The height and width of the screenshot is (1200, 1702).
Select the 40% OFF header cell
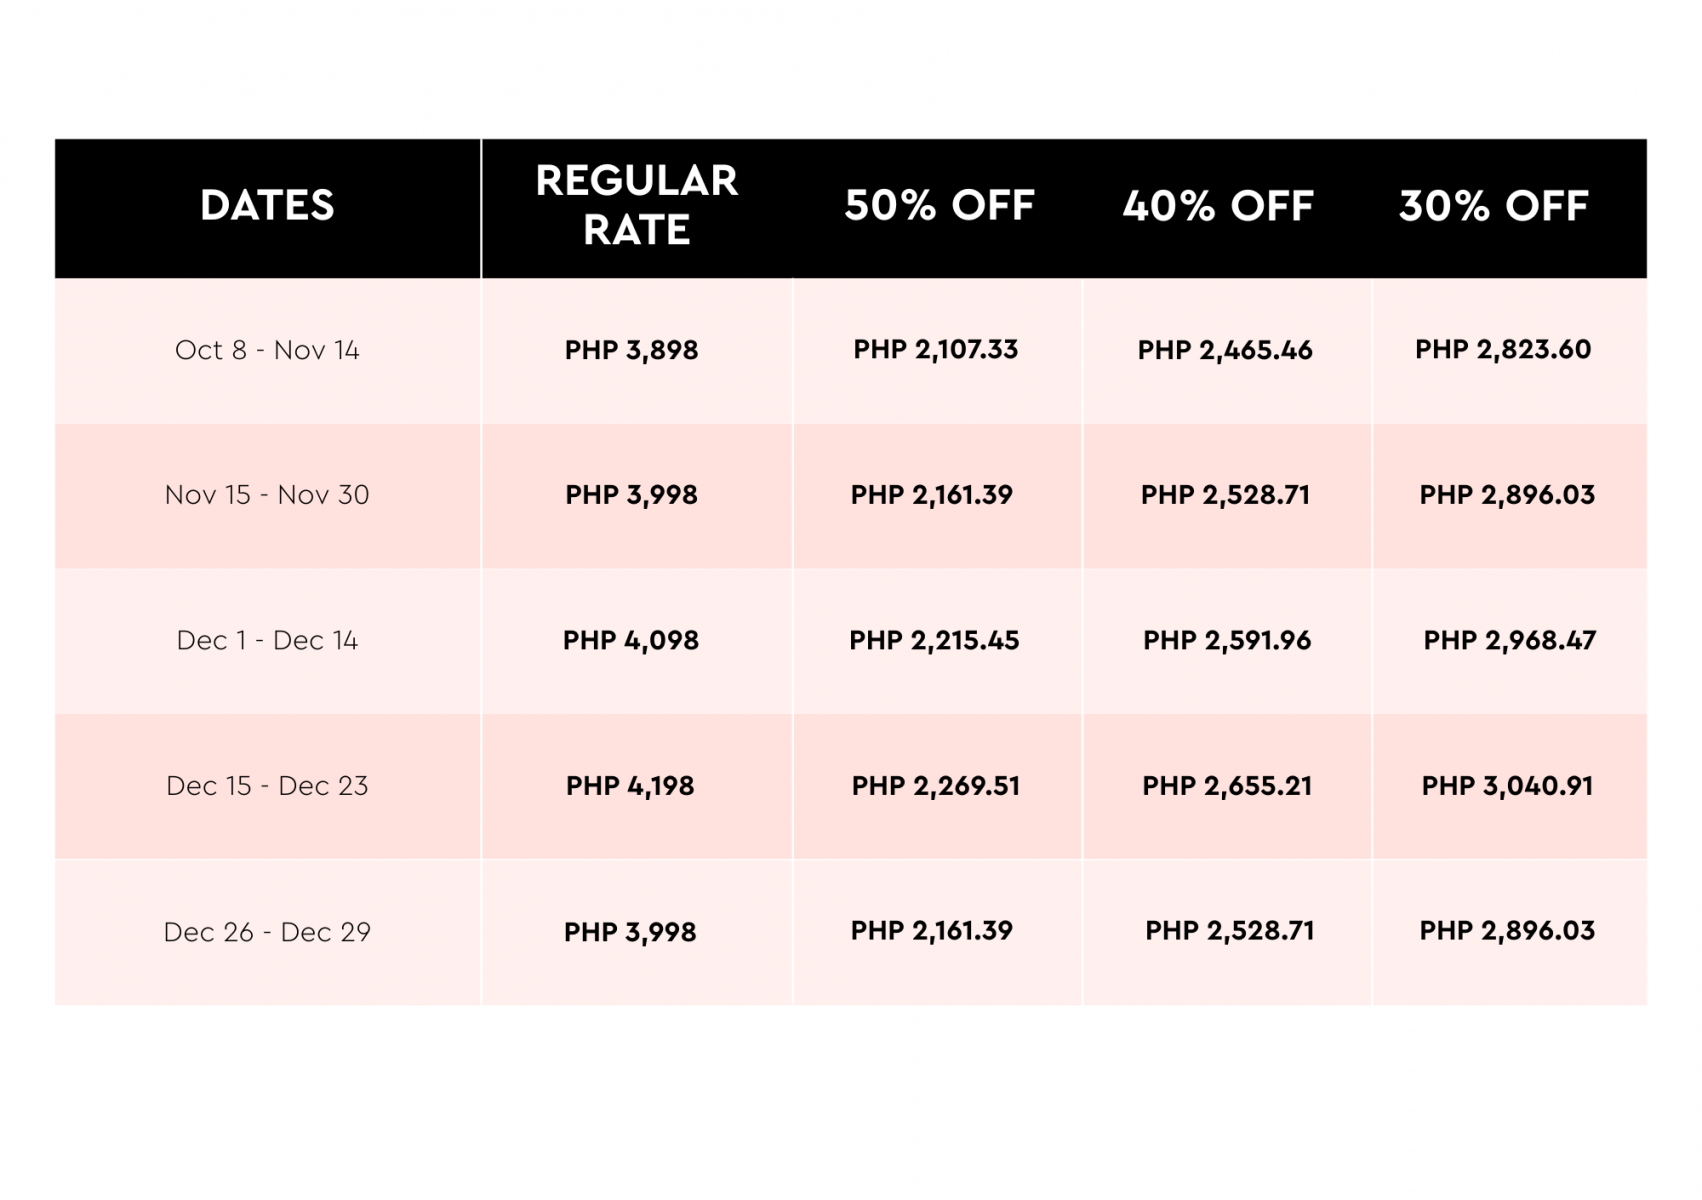click(x=1217, y=206)
